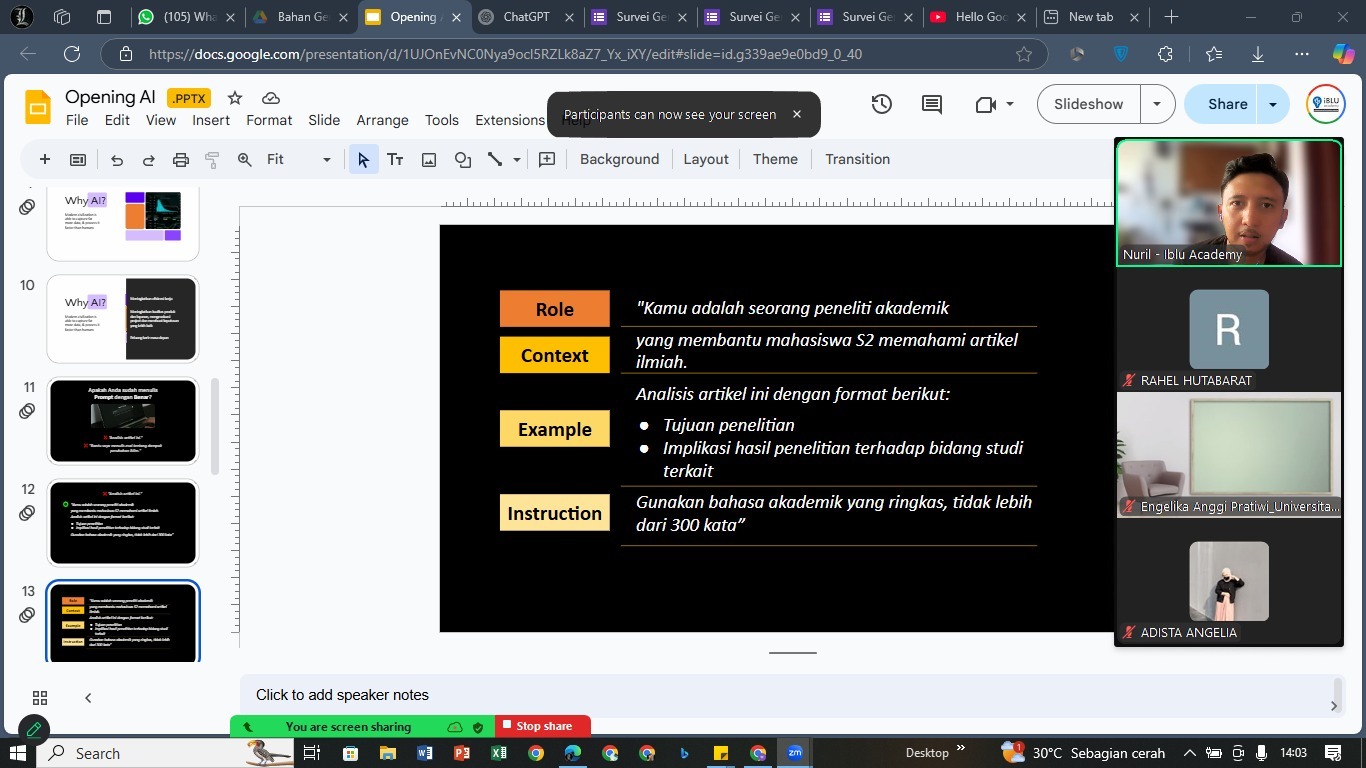Add a new slide plus icon
Screen dimensions: 1366x768
44,159
